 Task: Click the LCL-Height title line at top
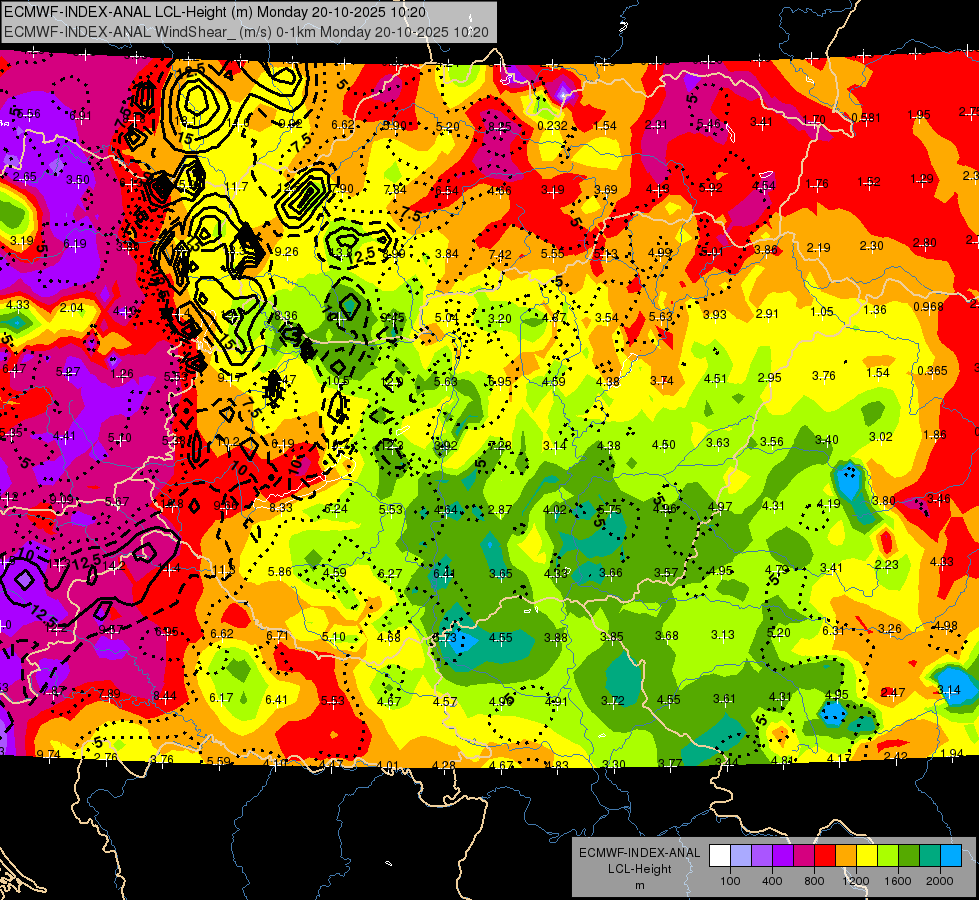point(215,12)
